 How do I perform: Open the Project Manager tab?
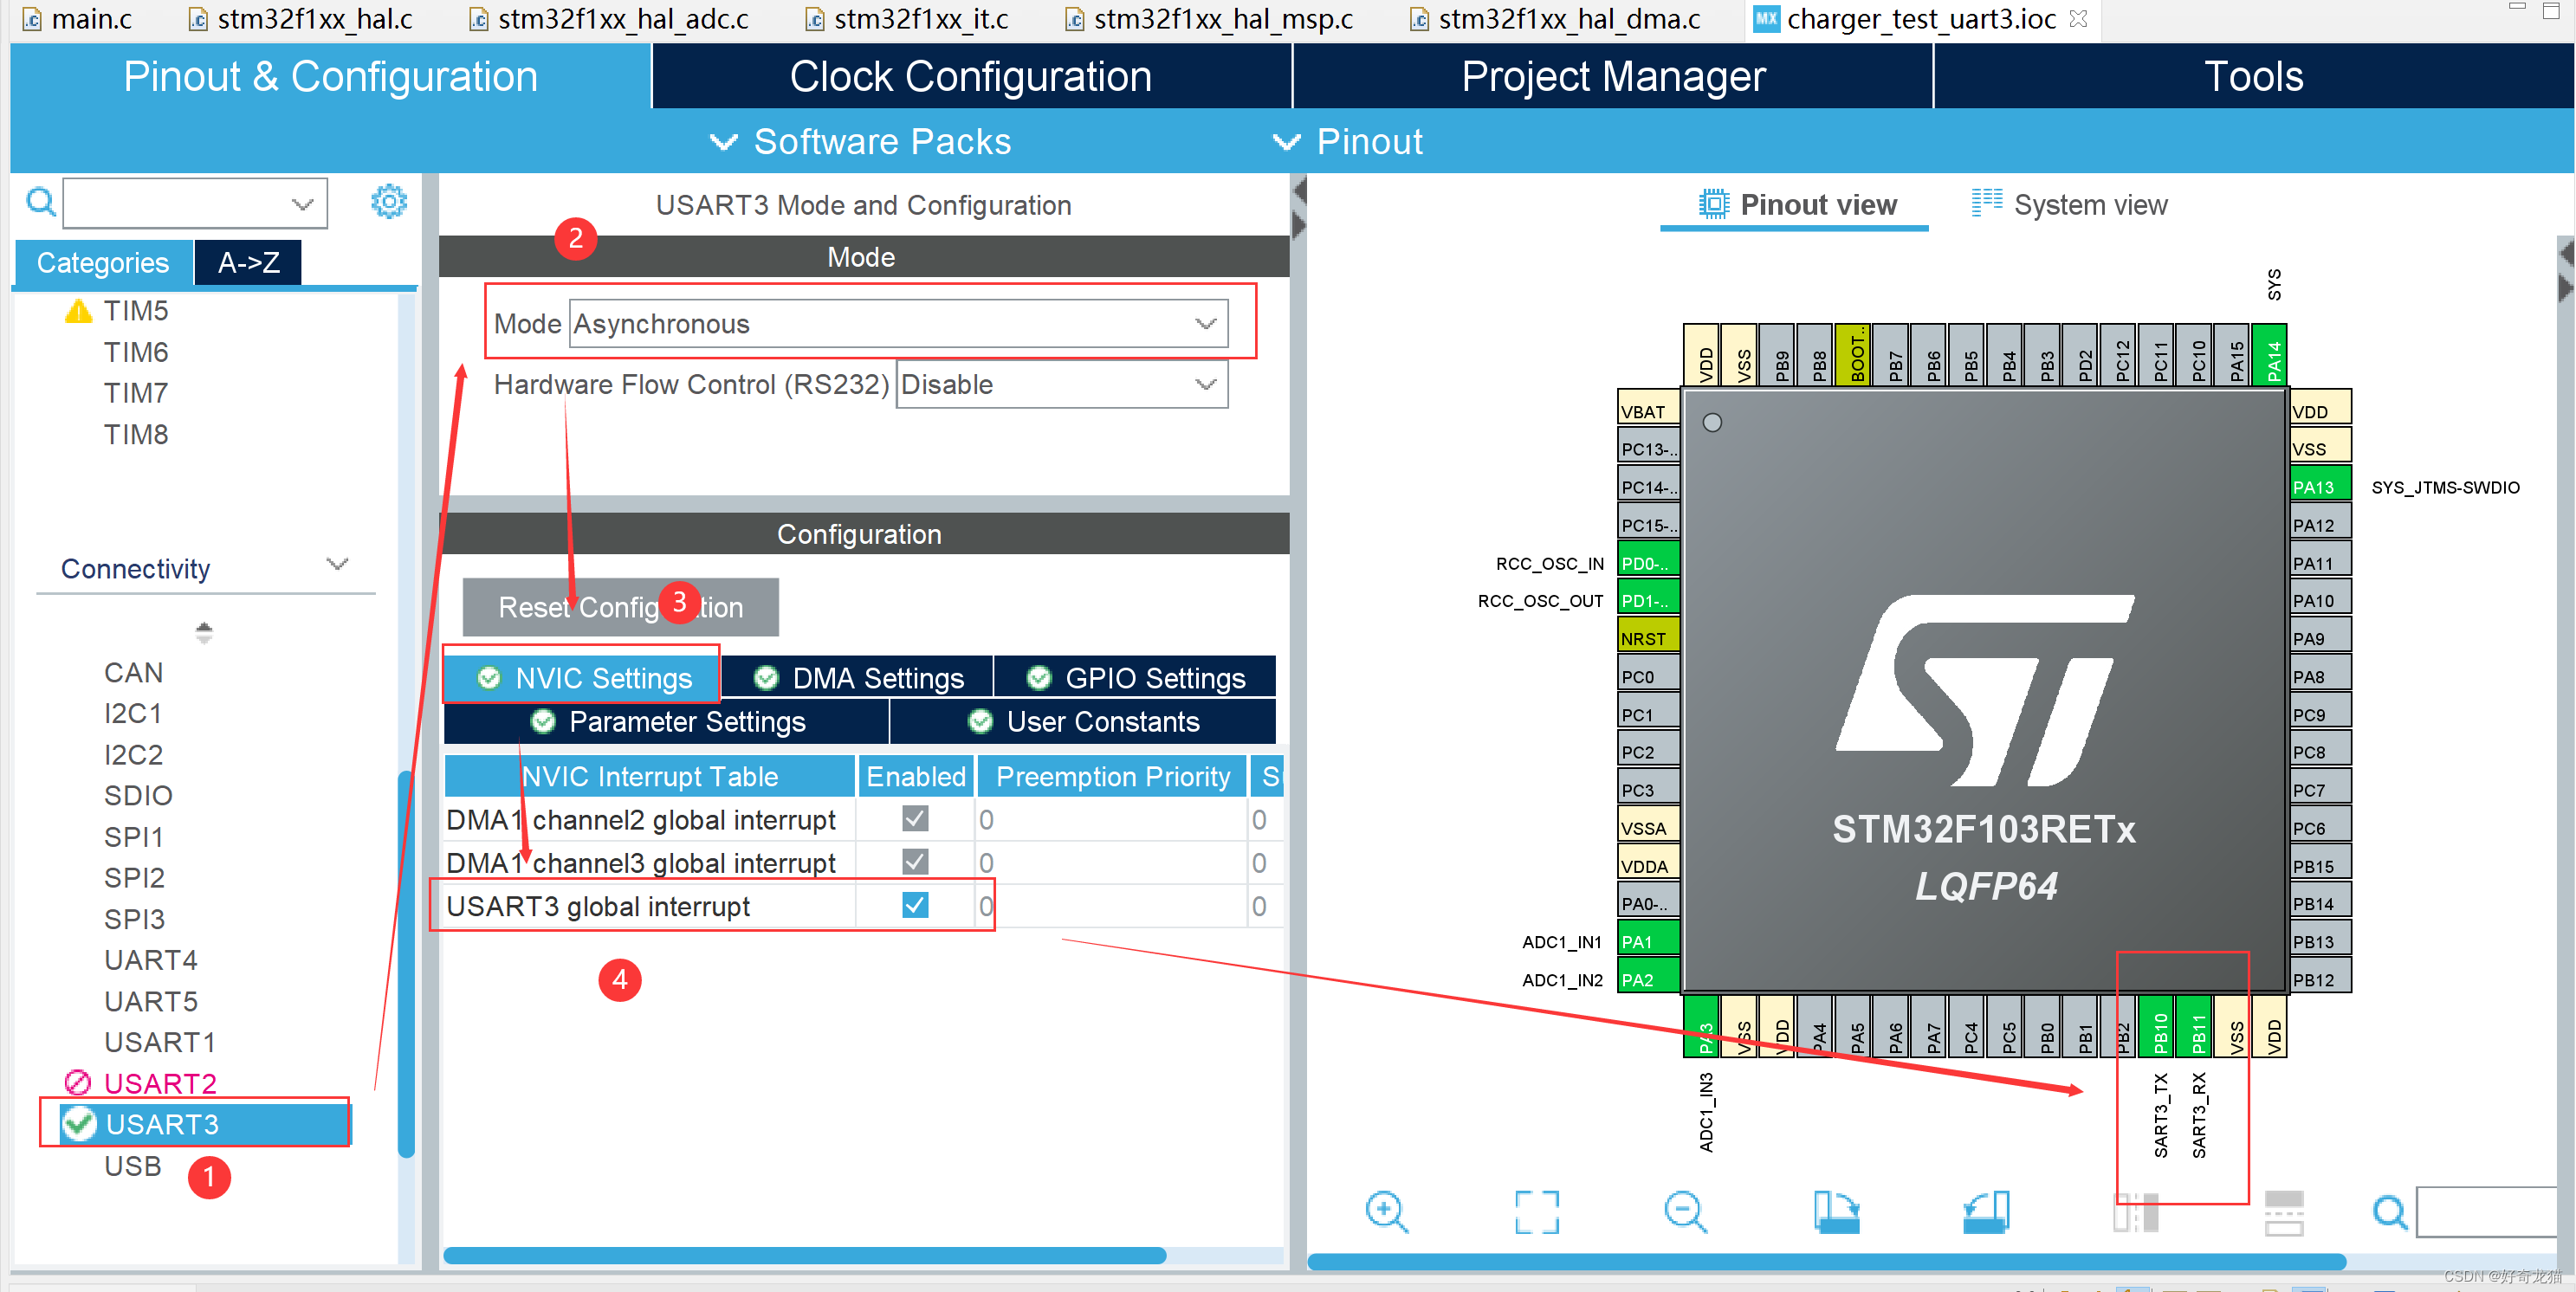[x=1613, y=76]
